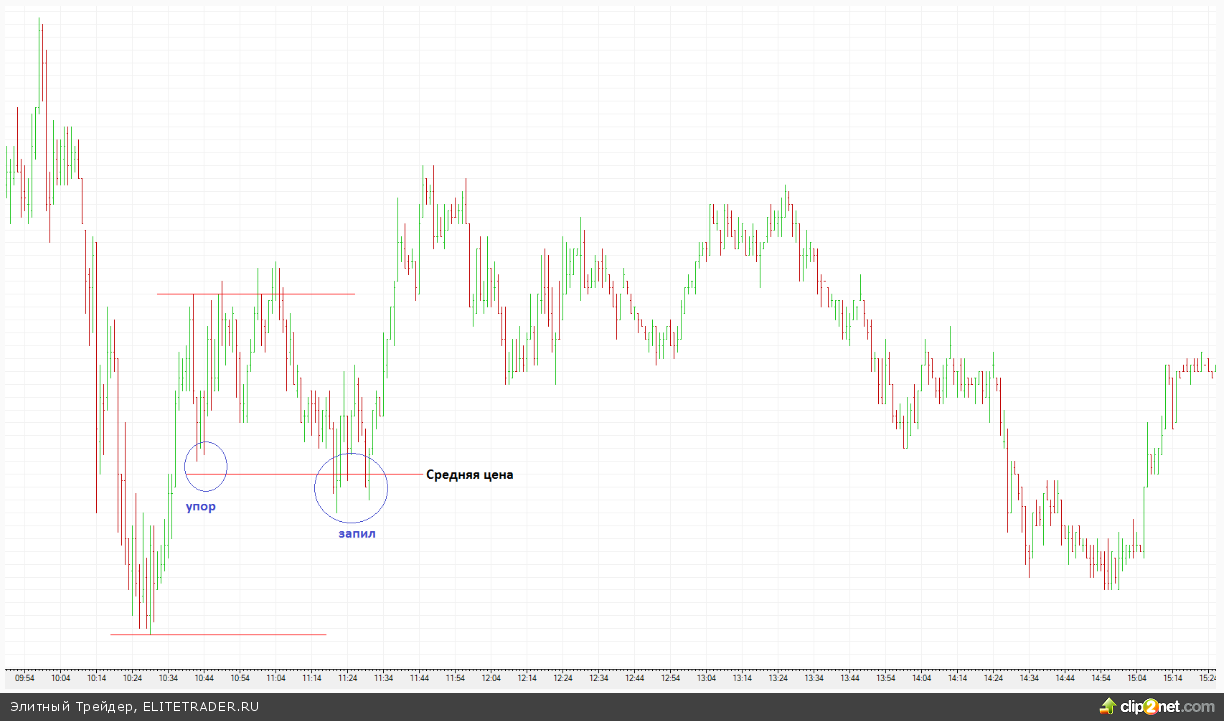
Task: Click the 09:54 time axis label
Action: (x=25, y=678)
